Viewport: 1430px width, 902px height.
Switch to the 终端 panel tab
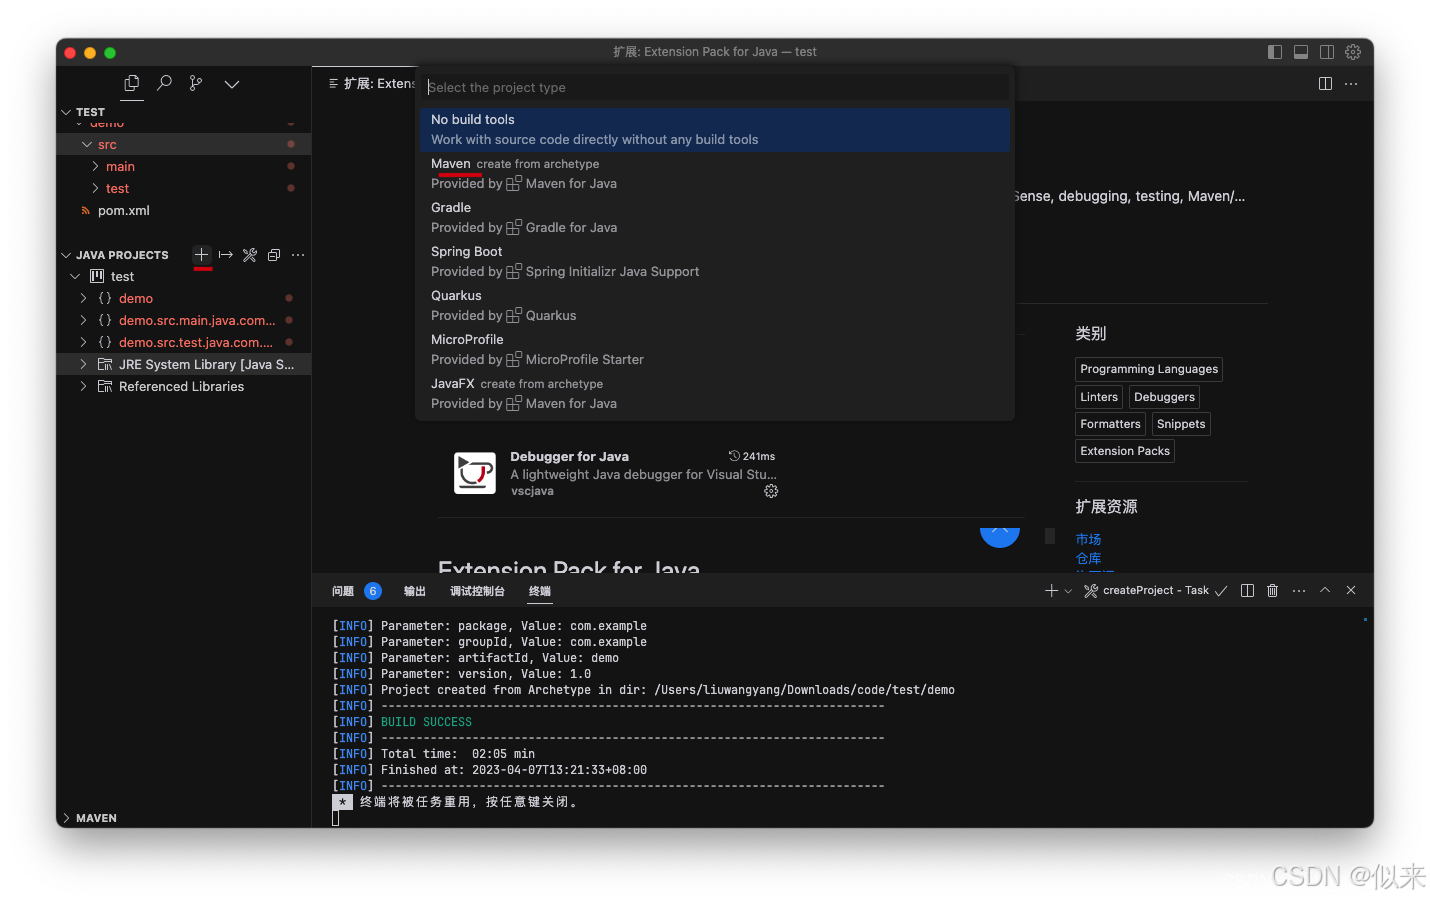click(x=540, y=591)
